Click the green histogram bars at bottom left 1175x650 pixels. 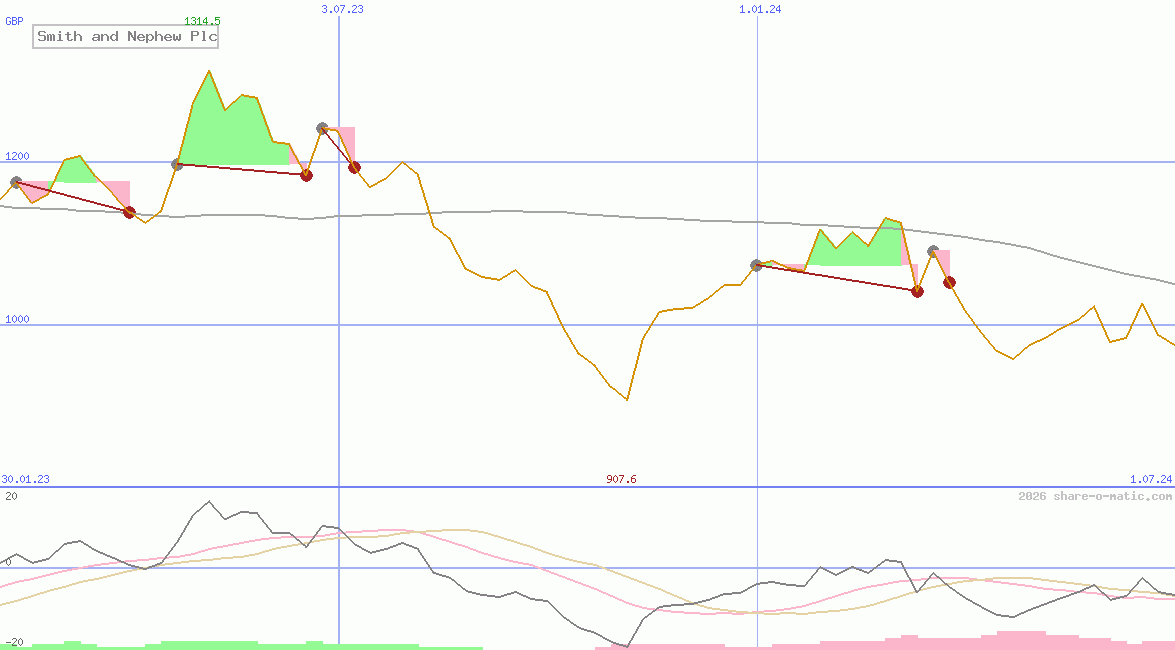[x=200, y=643]
